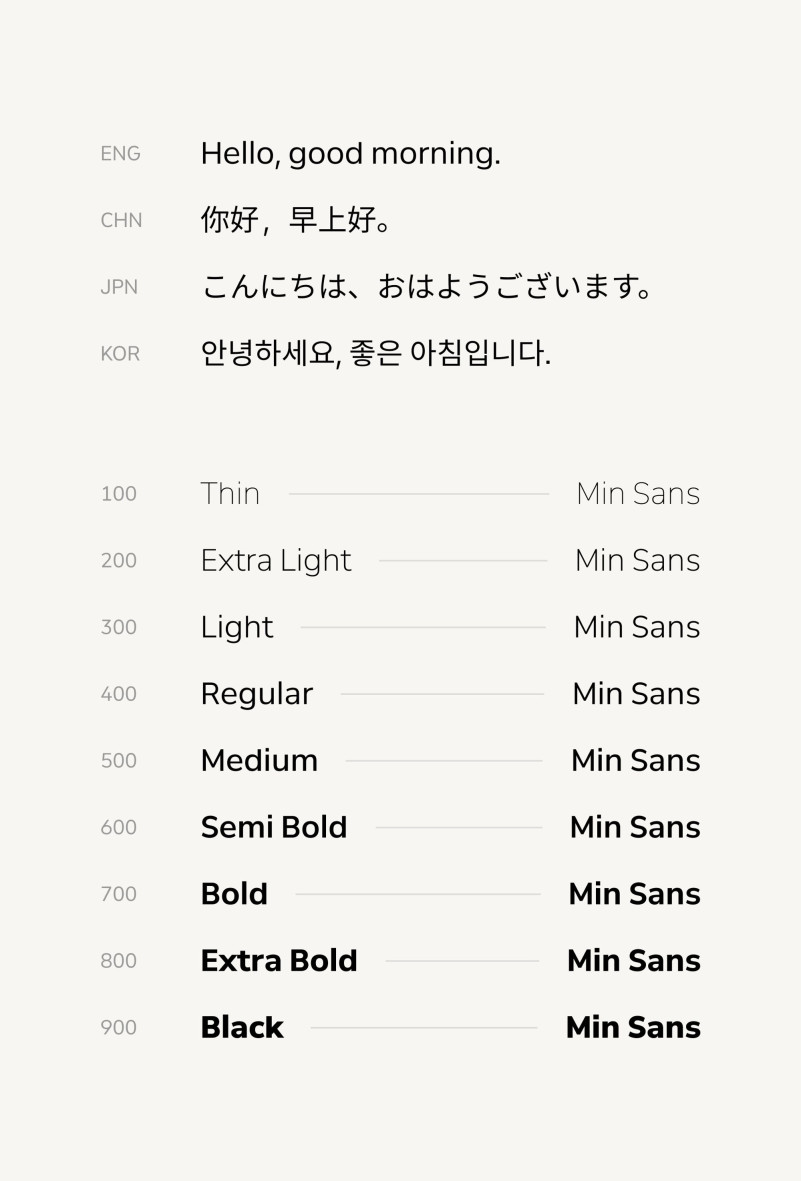Select the CHN language label
This screenshot has width=801, height=1181.
pos(121,220)
